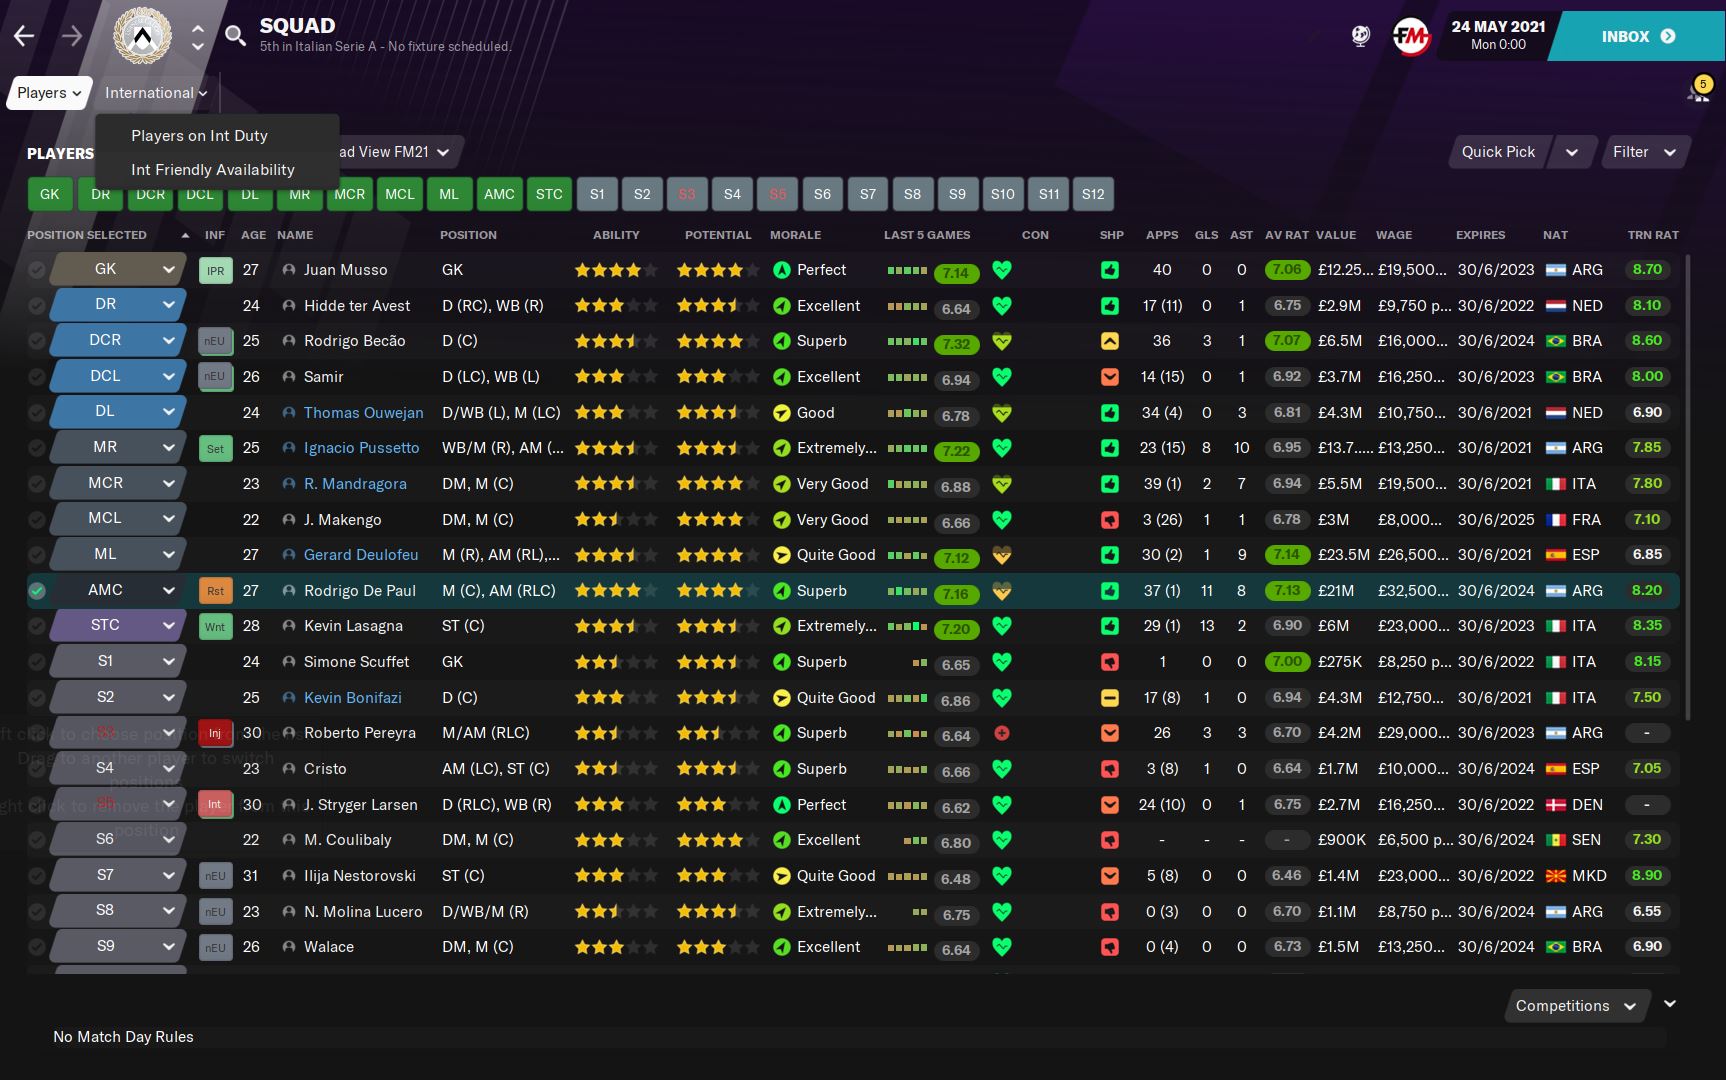Open the FM logo menu
1726x1080 pixels.
(x=1410, y=37)
